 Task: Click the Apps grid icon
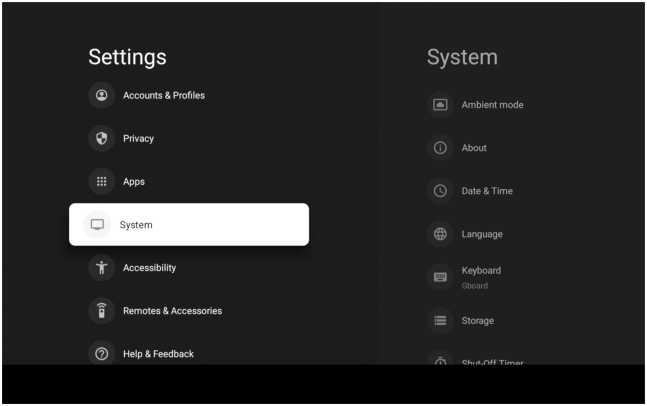click(101, 181)
